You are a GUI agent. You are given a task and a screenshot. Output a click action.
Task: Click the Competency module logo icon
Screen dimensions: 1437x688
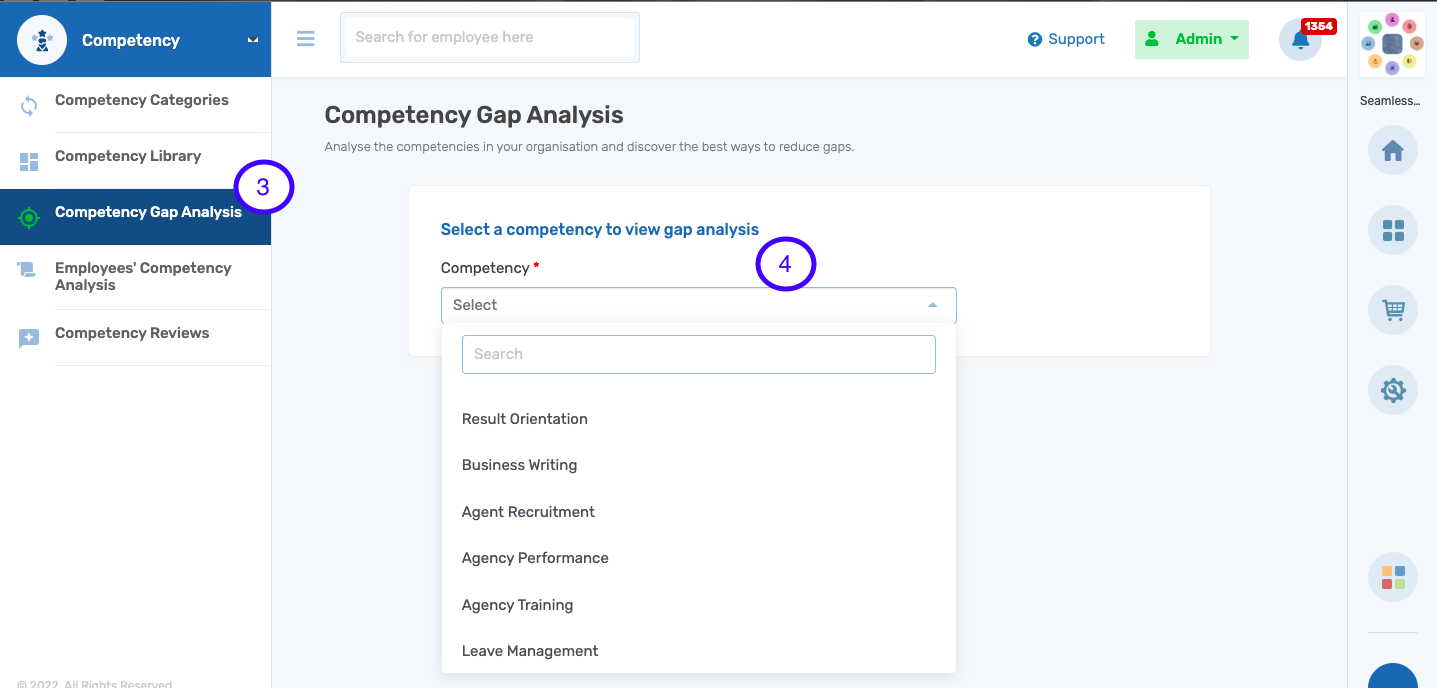[x=42, y=40]
